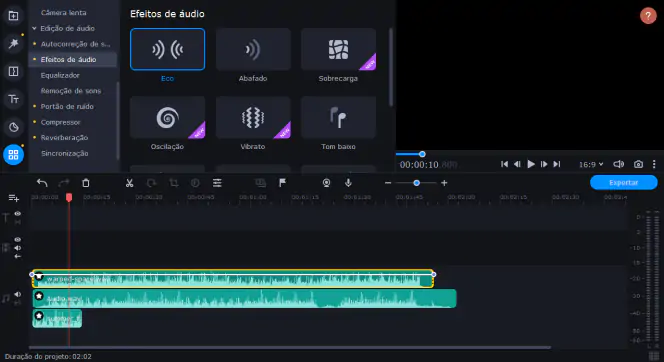This screenshot has width=664, height=362.
Task: Delete selected clip with trash icon
Action: point(86,183)
